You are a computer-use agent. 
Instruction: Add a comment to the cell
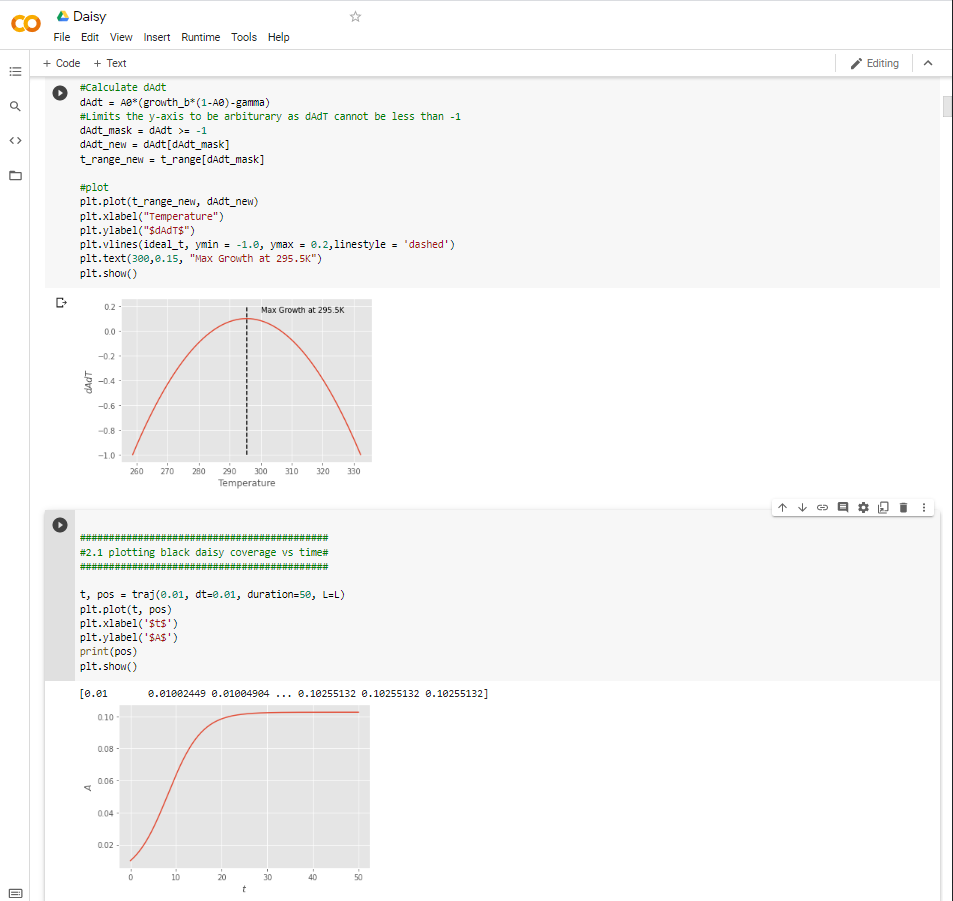[x=843, y=508]
